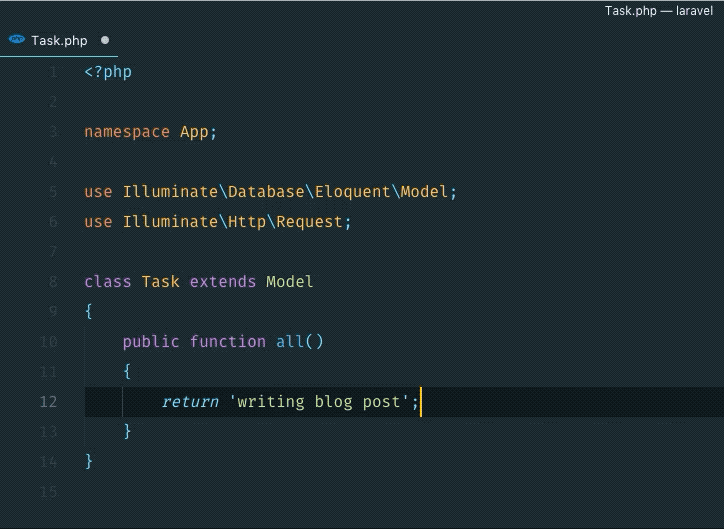This screenshot has width=724, height=529.
Task: Click the 'Model' parent class on line 8
Action: pyautogui.click(x=290, y=282)
